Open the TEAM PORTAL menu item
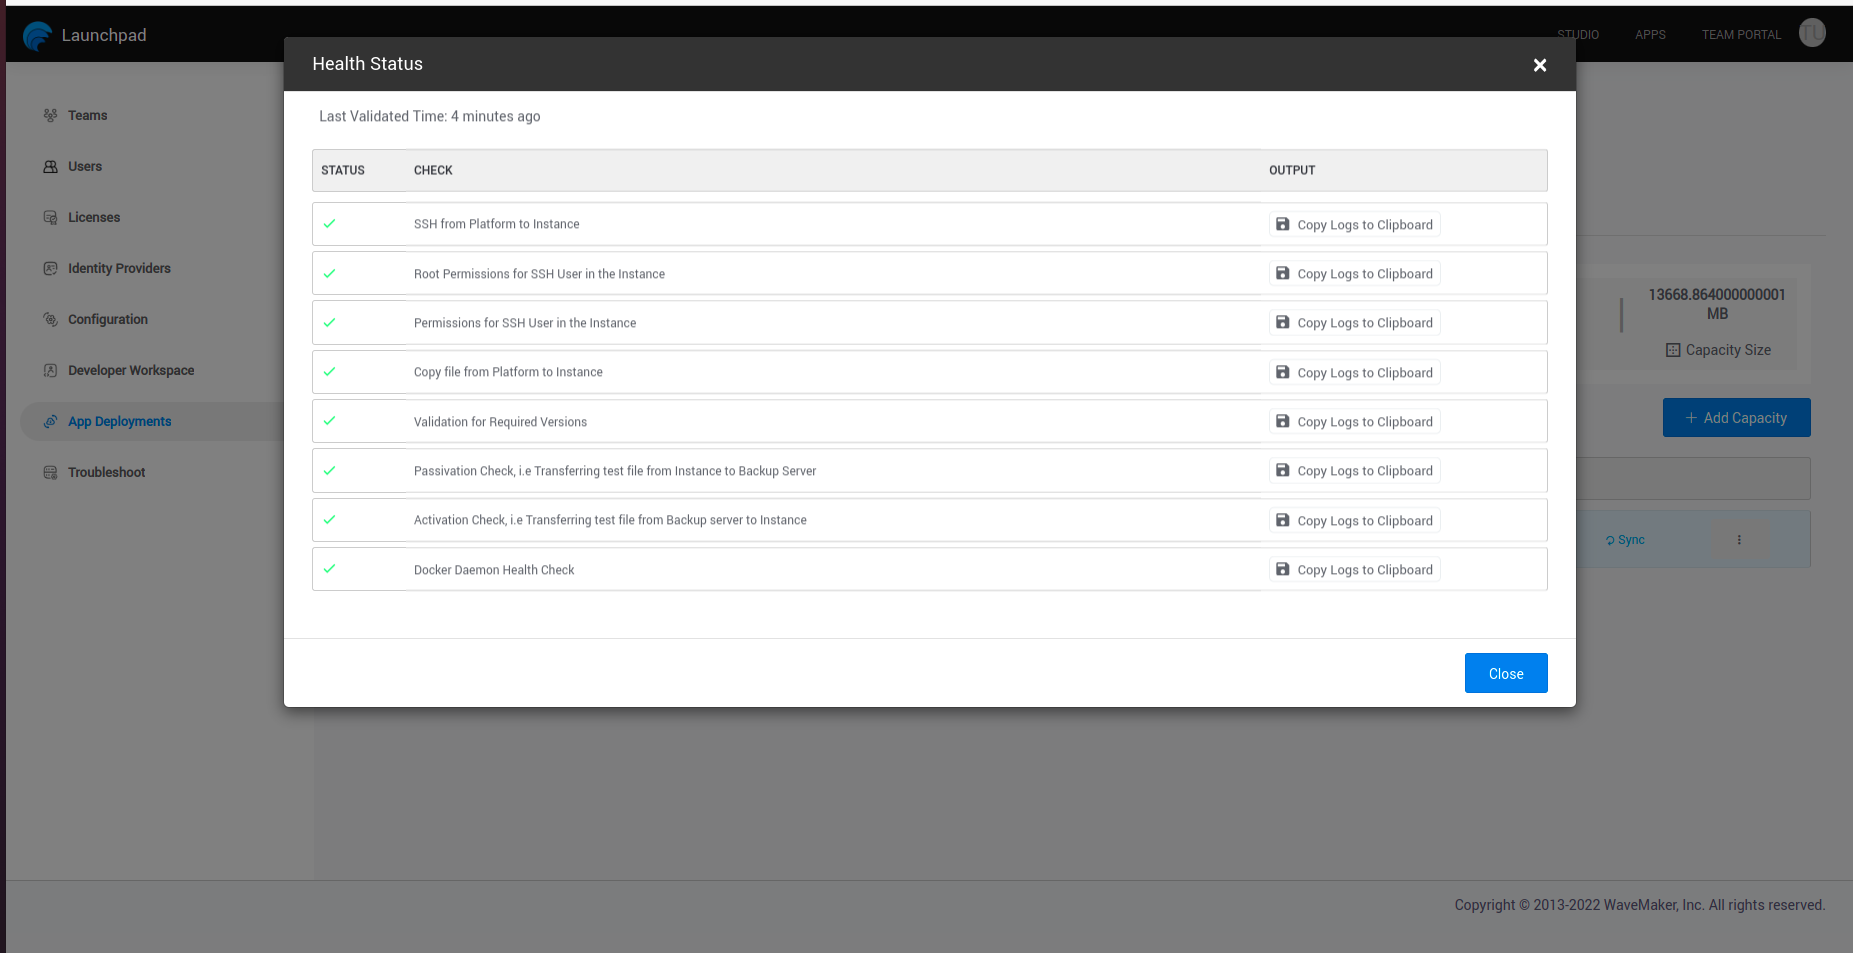Viewport: 1853px width, 953px height. point(1741,34)
